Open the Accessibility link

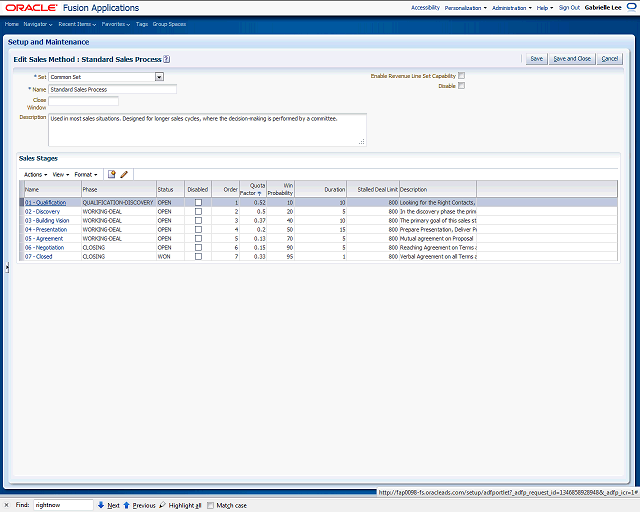[425, 8]
